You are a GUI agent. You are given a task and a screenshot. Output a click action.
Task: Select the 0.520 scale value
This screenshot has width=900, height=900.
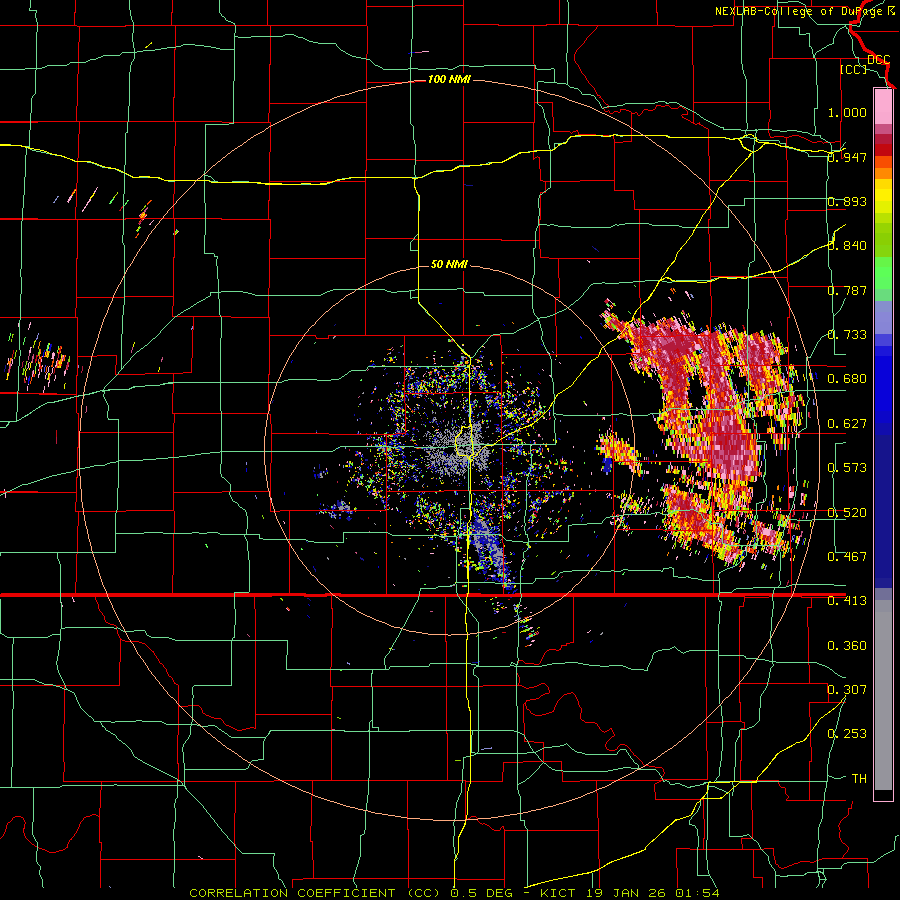(x=847, y=513)
